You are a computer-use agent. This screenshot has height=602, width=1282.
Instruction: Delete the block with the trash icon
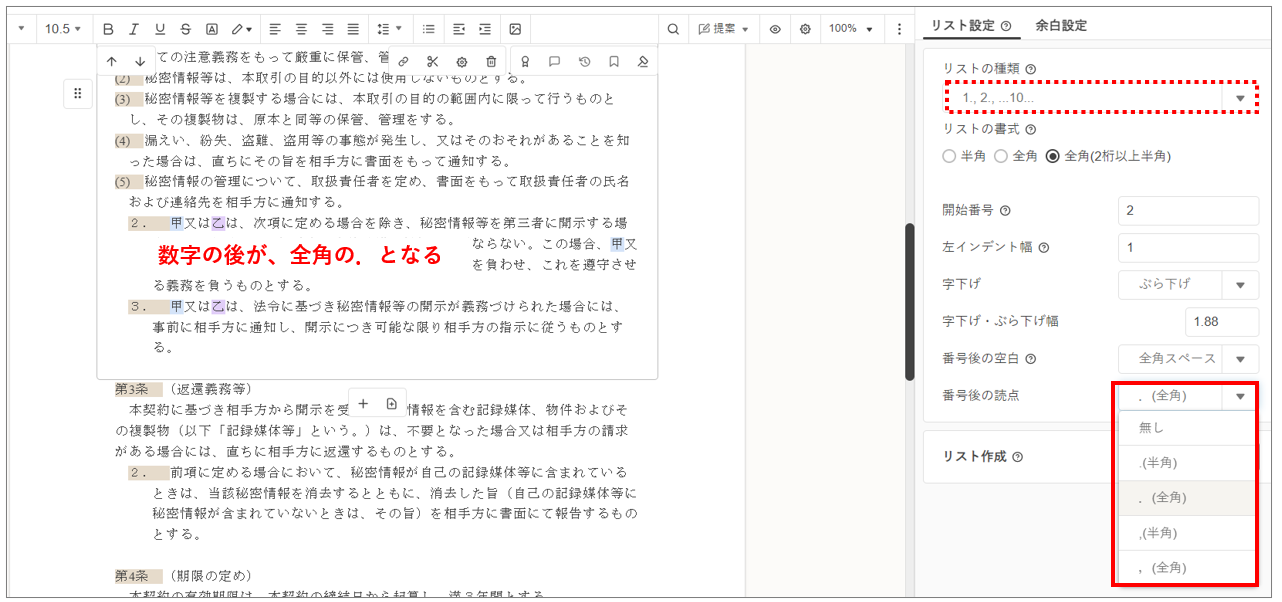point(491,62)
